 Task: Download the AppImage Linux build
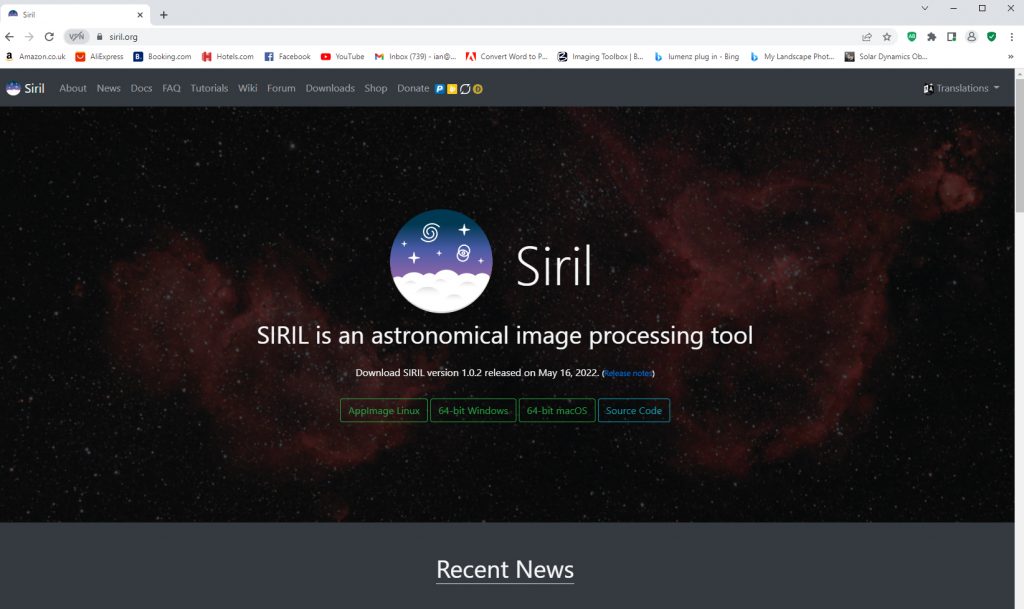point(384,411)
